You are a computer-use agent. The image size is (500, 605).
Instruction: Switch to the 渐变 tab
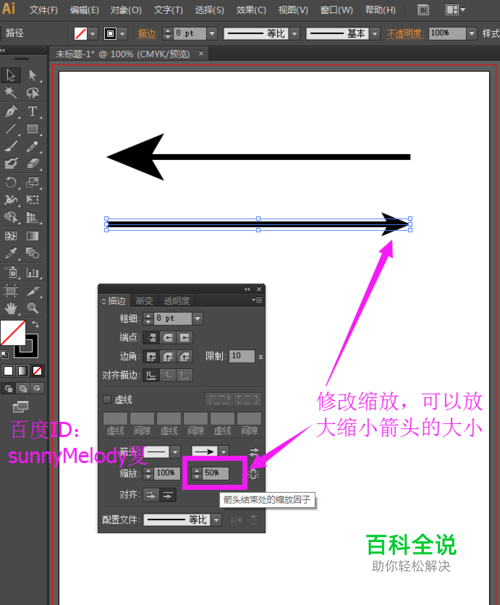(145, 301)
